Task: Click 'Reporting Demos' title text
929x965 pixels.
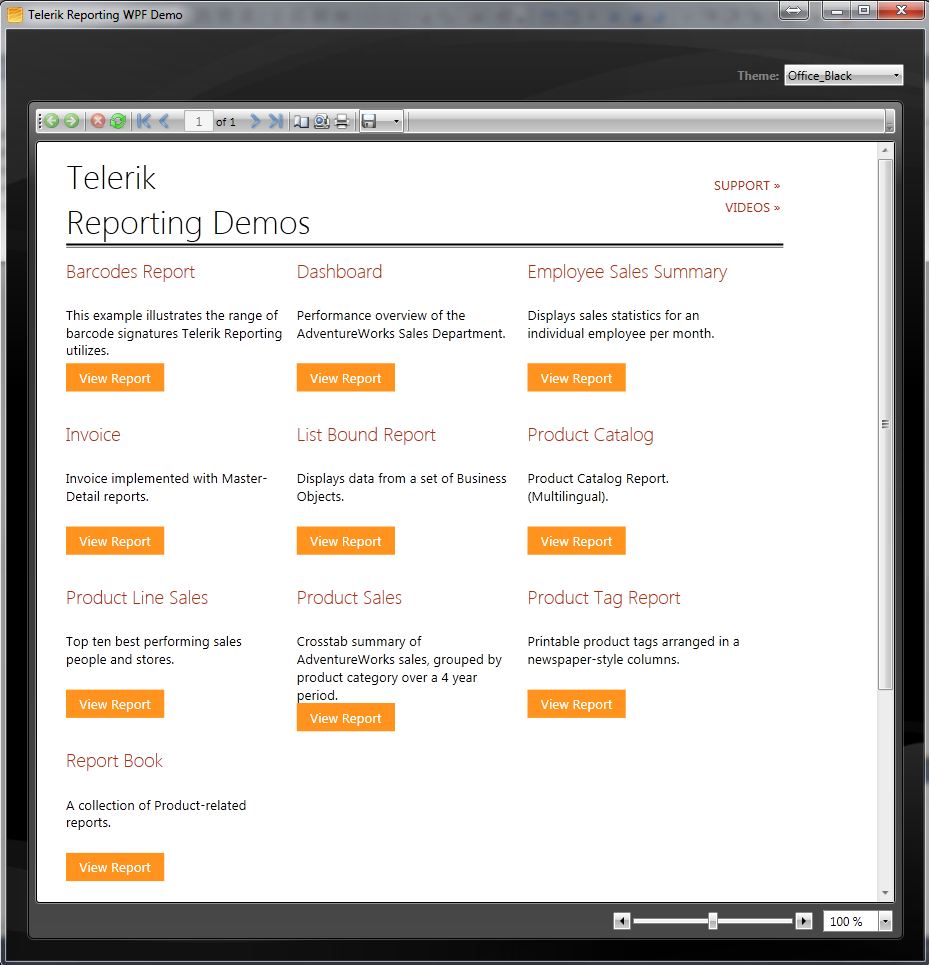Action: [188, 223]
